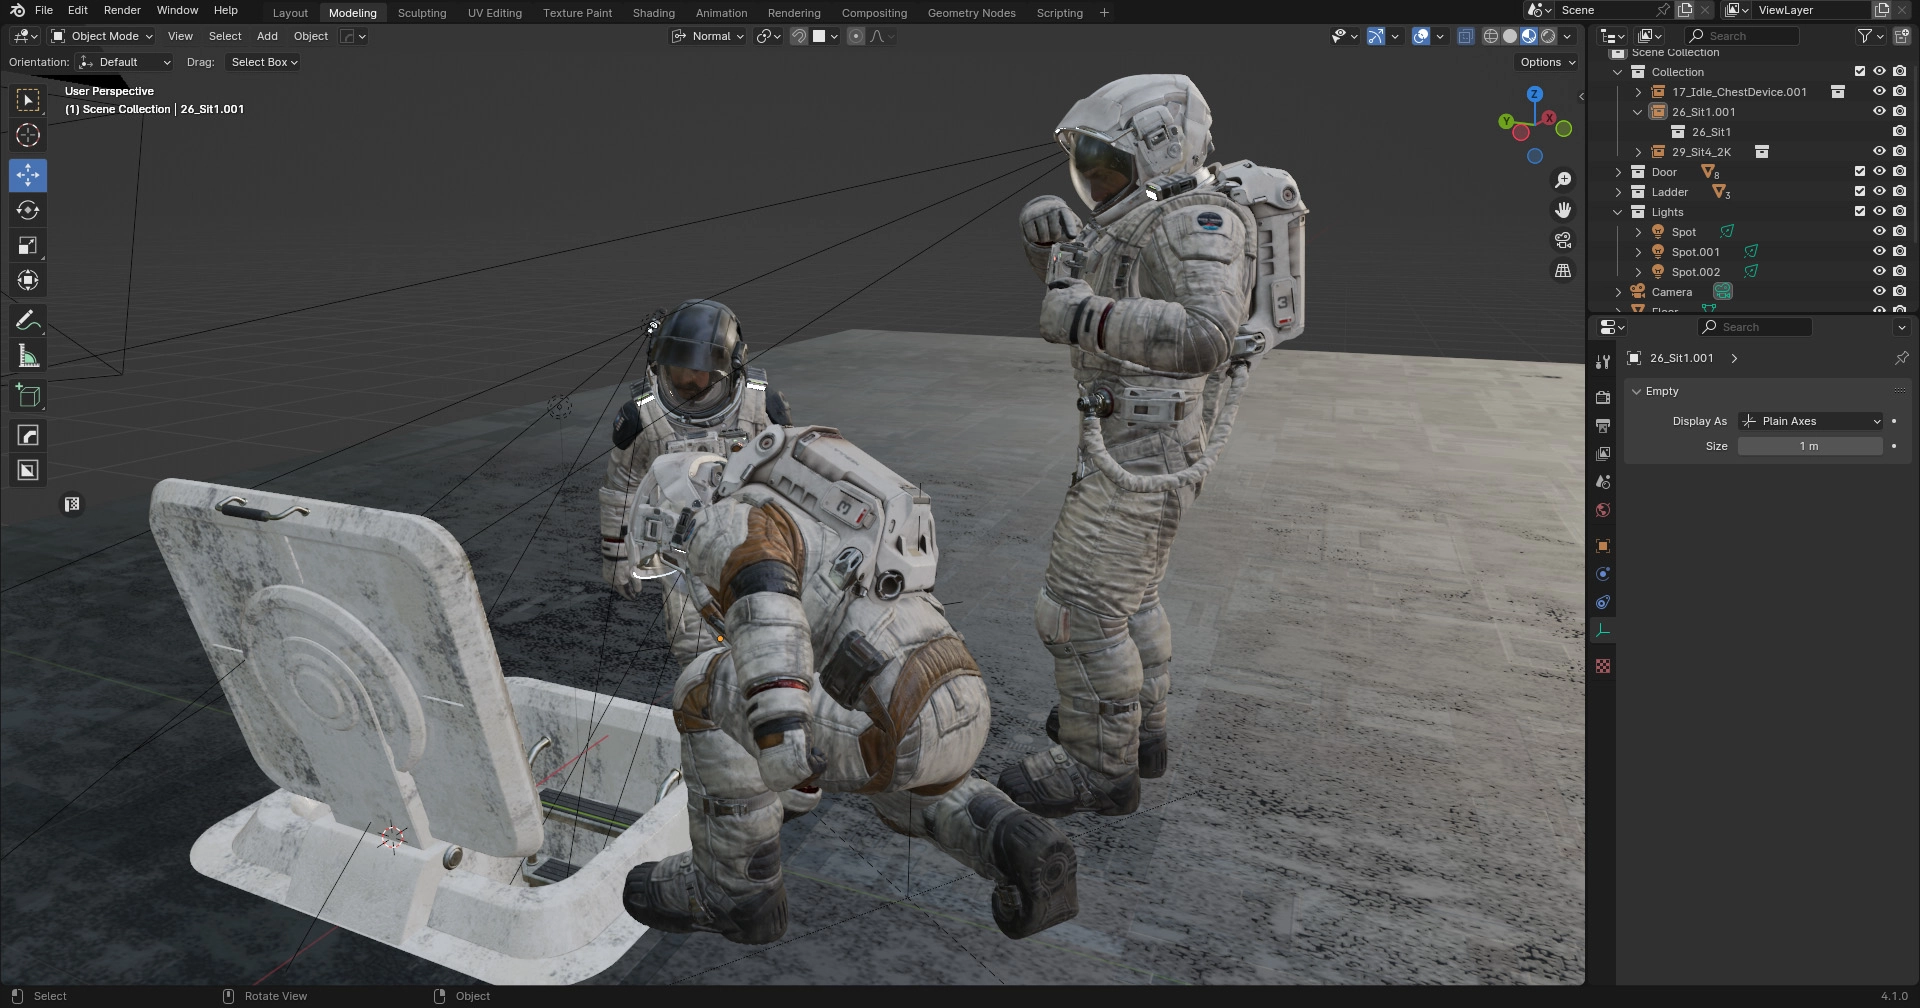1920x1008 pixels.
Task: Toggle visibility of Spot.001 light
Action: 1879,252
